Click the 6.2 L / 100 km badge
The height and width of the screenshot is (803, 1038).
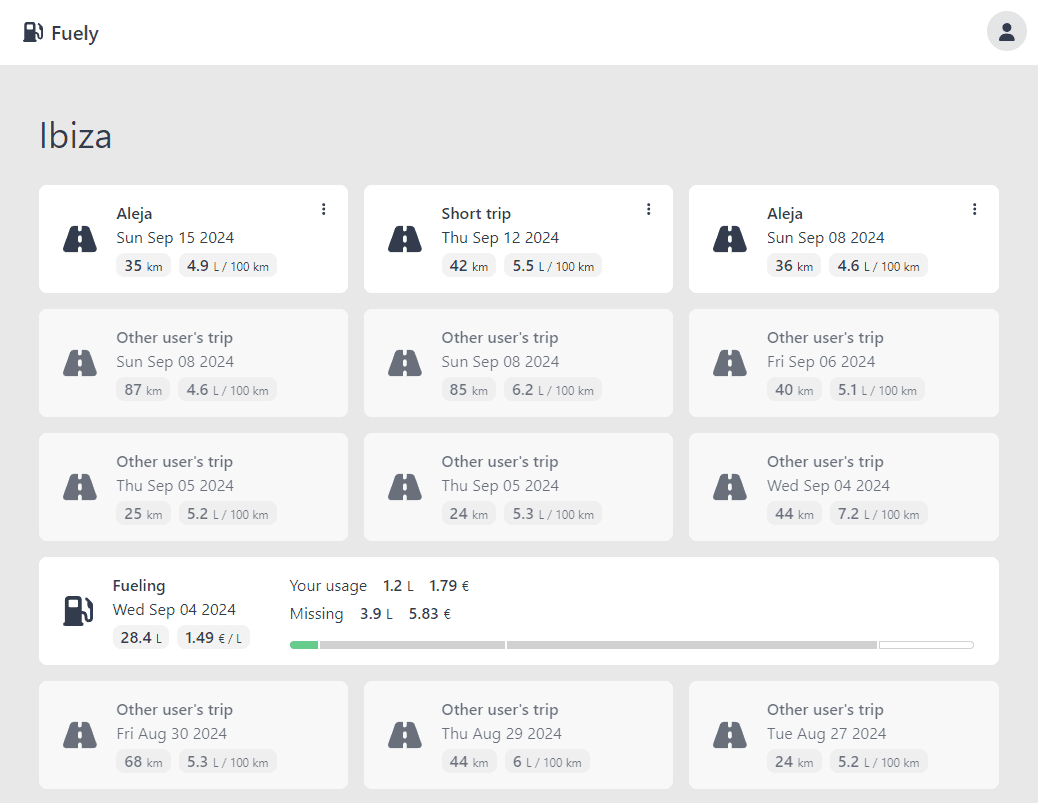point(553,390)
